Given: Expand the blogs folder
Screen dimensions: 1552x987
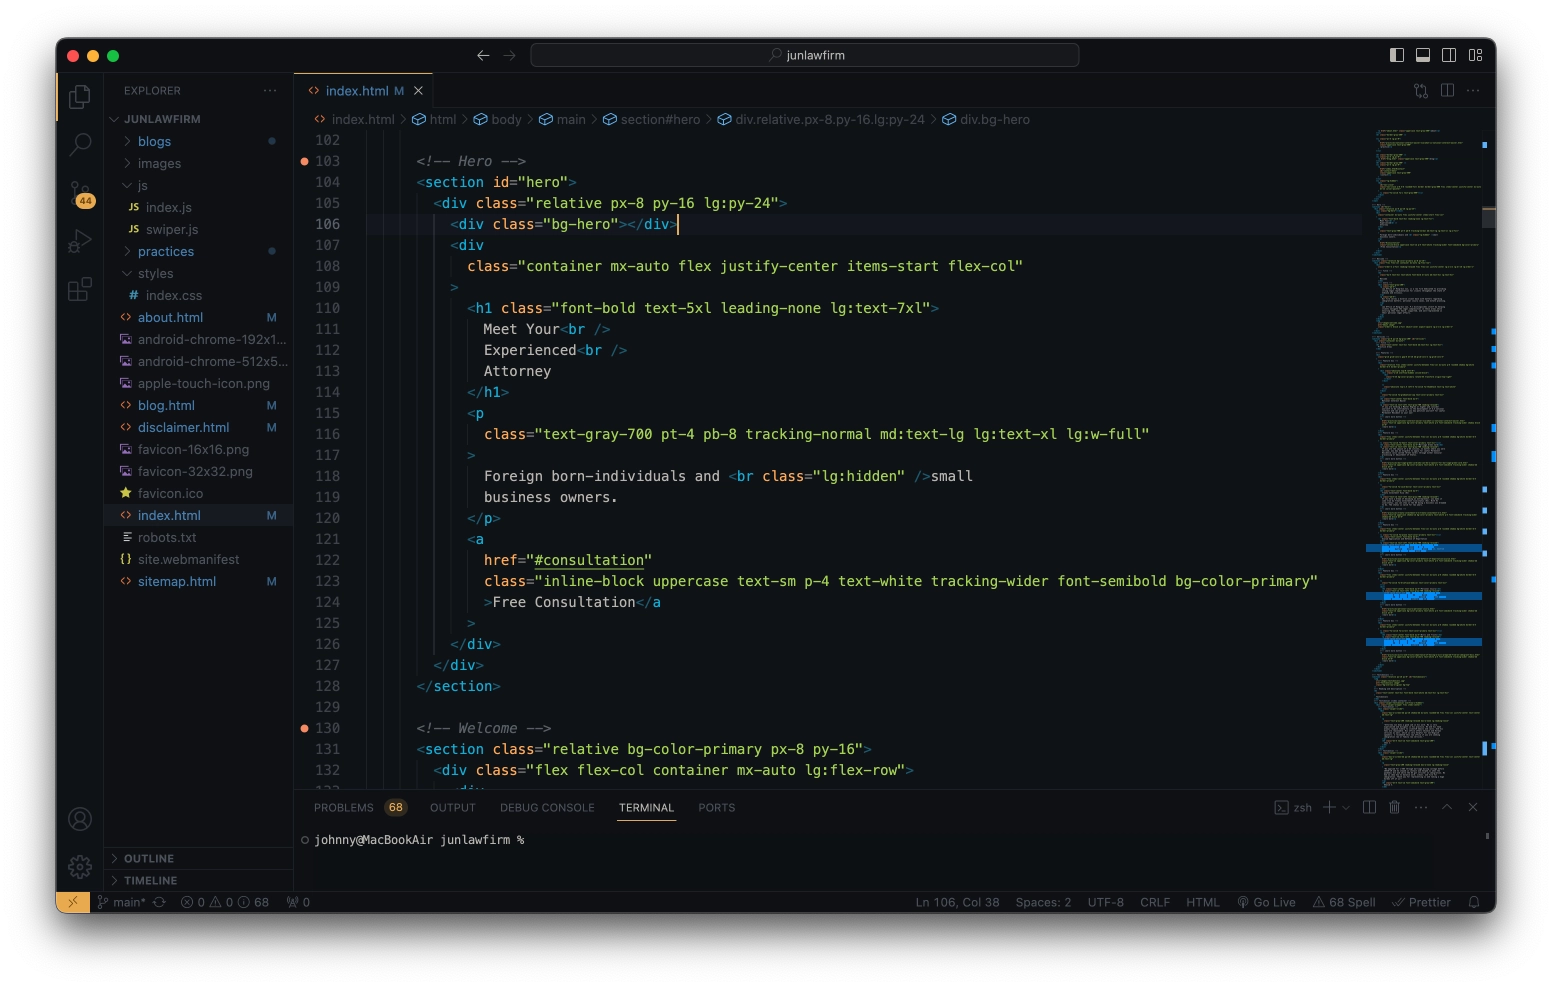Looking at the screenshot, I should click(199, 141).
